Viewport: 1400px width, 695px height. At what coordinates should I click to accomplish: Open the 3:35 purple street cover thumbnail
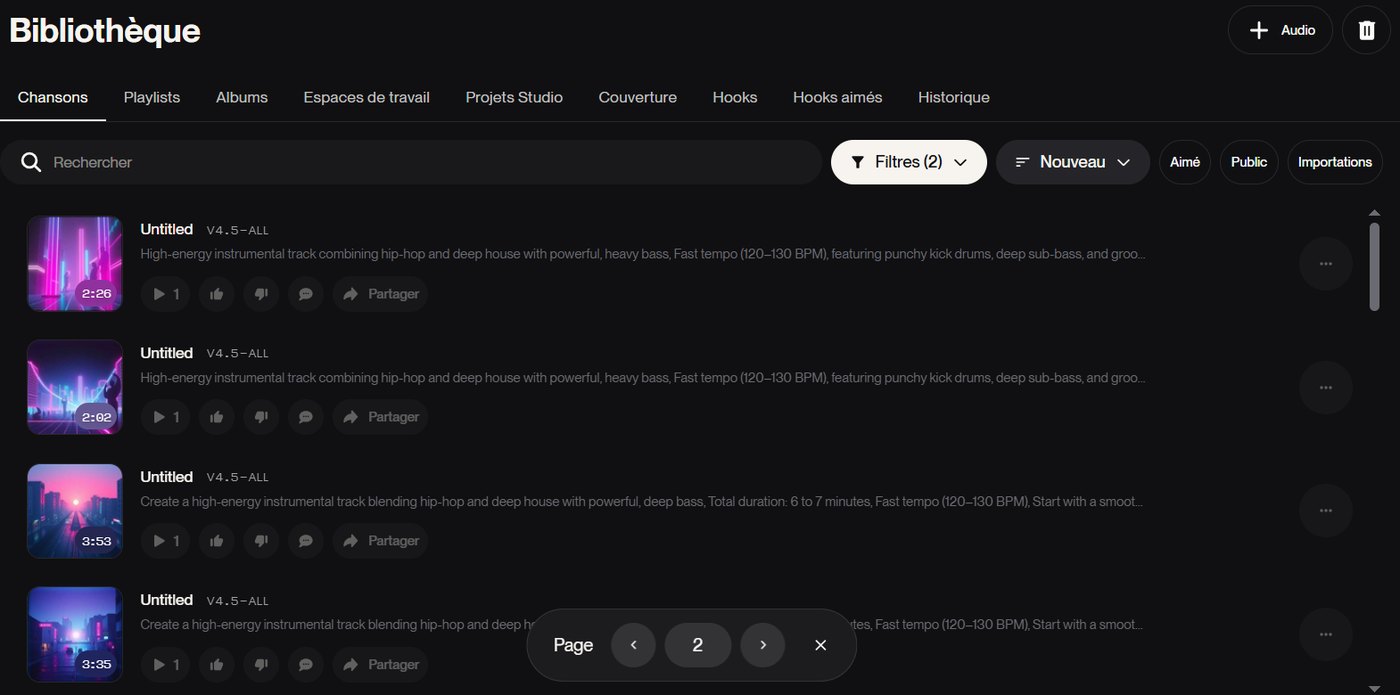75,634
